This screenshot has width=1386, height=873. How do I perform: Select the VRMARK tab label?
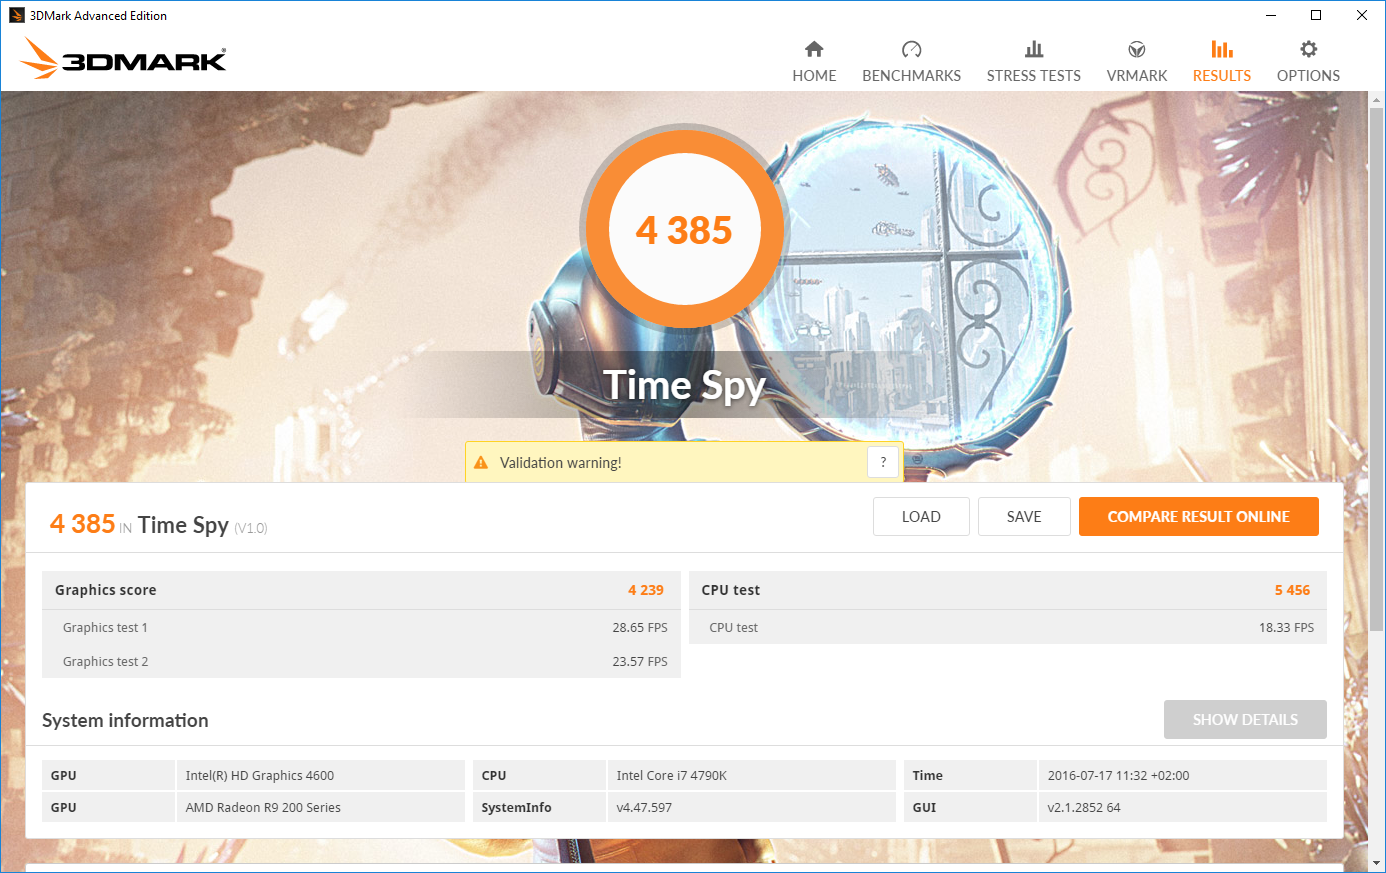1137,76
